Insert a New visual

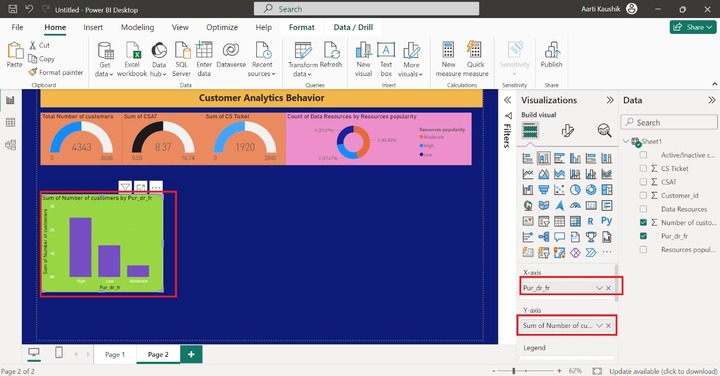[363, 59]
